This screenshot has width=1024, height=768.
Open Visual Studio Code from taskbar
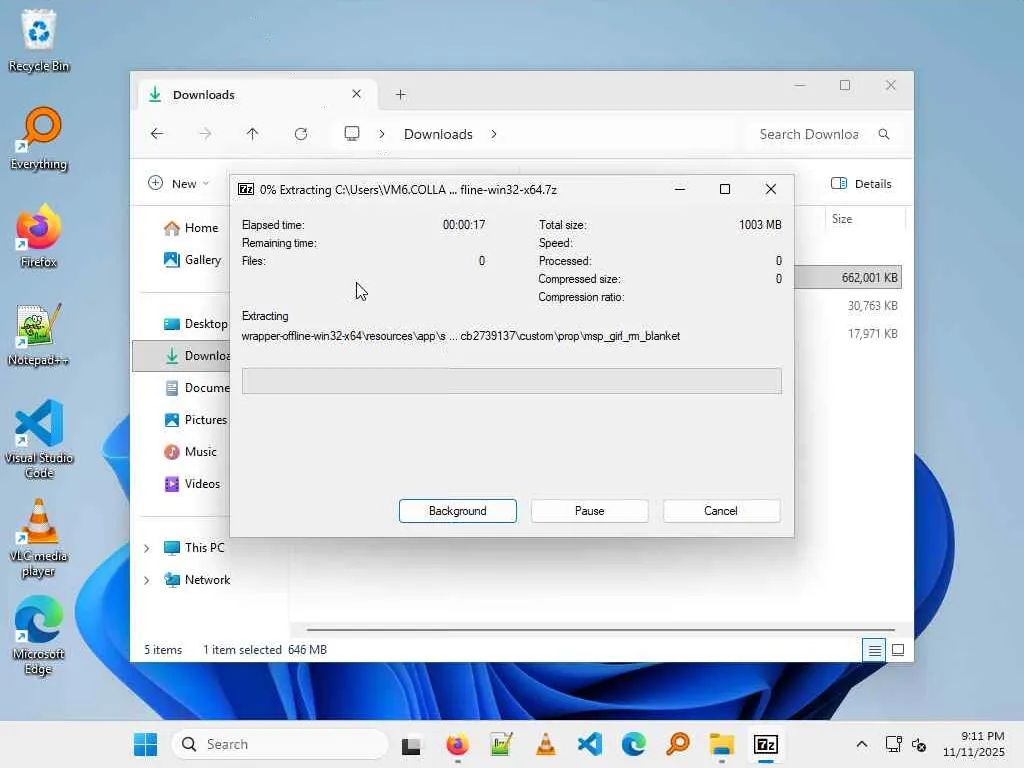[590, 744]
